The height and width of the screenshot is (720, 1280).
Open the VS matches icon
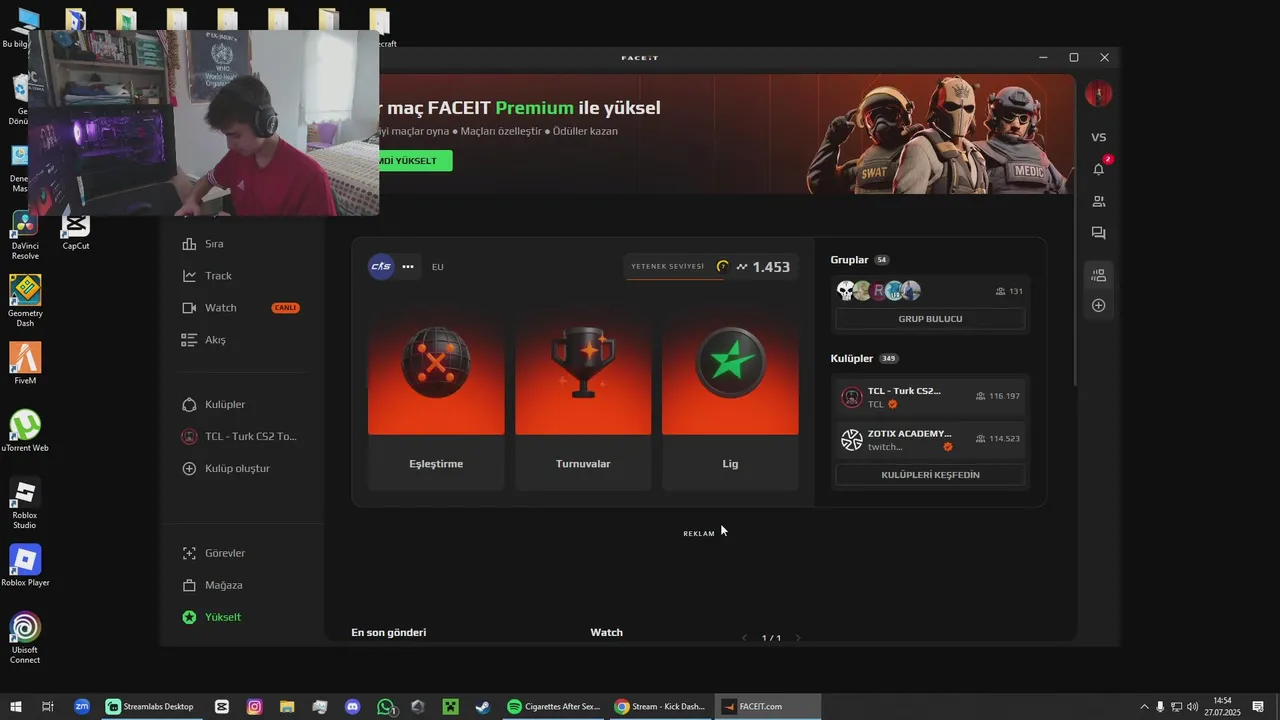1098,137
